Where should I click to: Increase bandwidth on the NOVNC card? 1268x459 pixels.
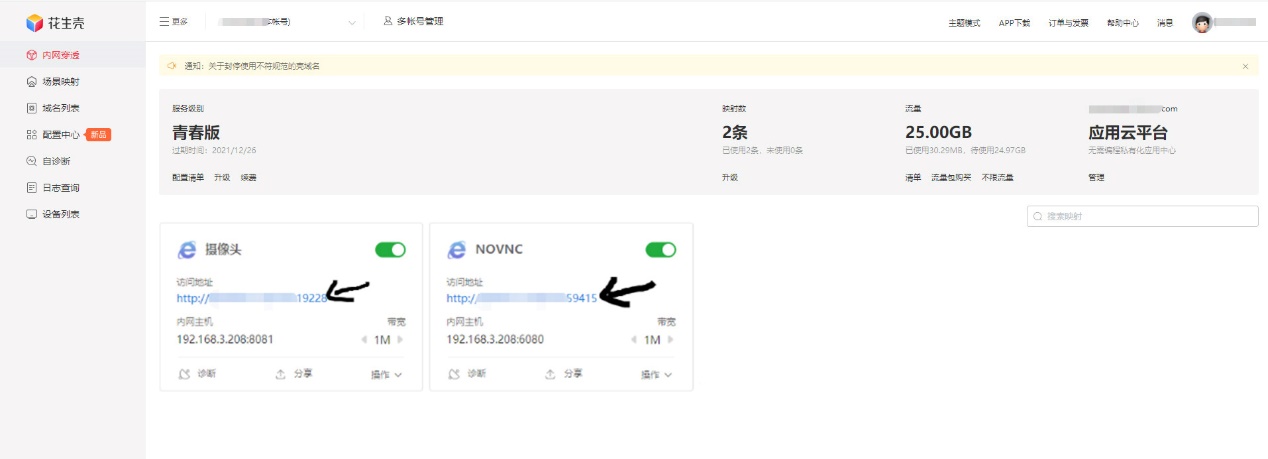click(x=672, y=340)
